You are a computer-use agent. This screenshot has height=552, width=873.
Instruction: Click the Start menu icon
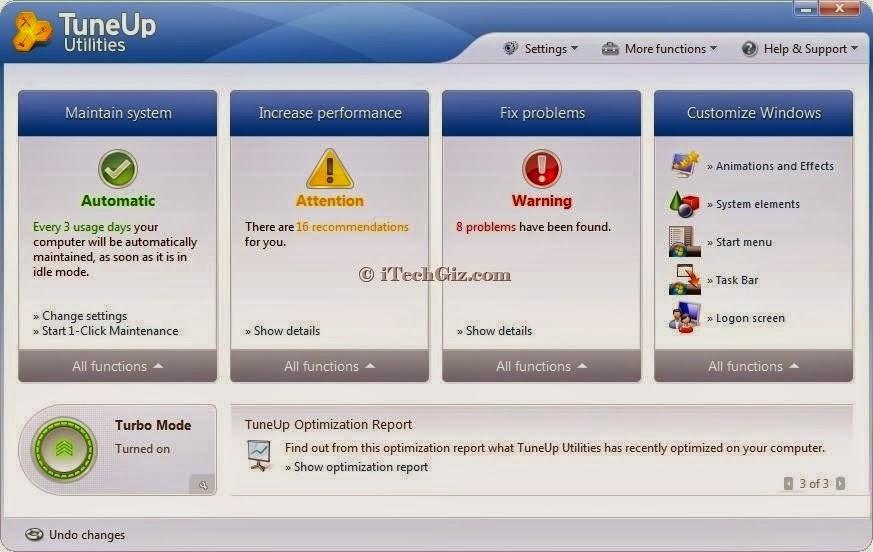click(x=684, y=241)
